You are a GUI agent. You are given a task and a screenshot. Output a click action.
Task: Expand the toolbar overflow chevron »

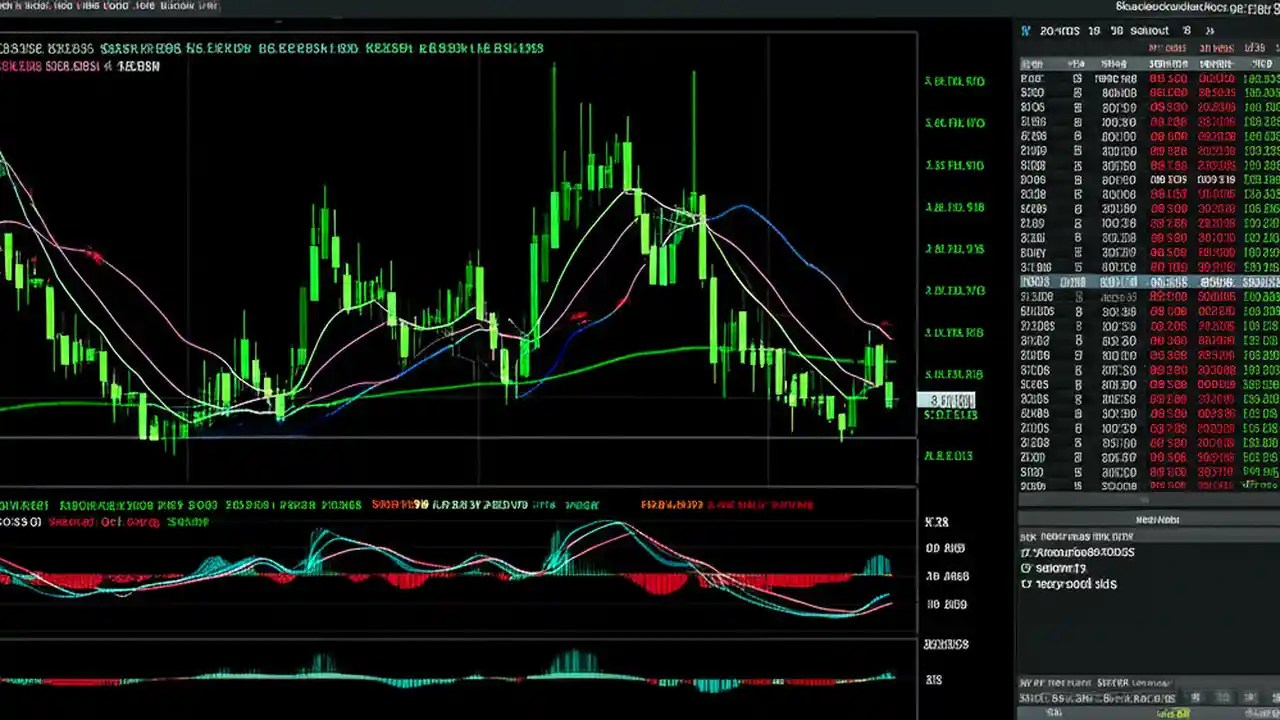(x=1208, y=31)
